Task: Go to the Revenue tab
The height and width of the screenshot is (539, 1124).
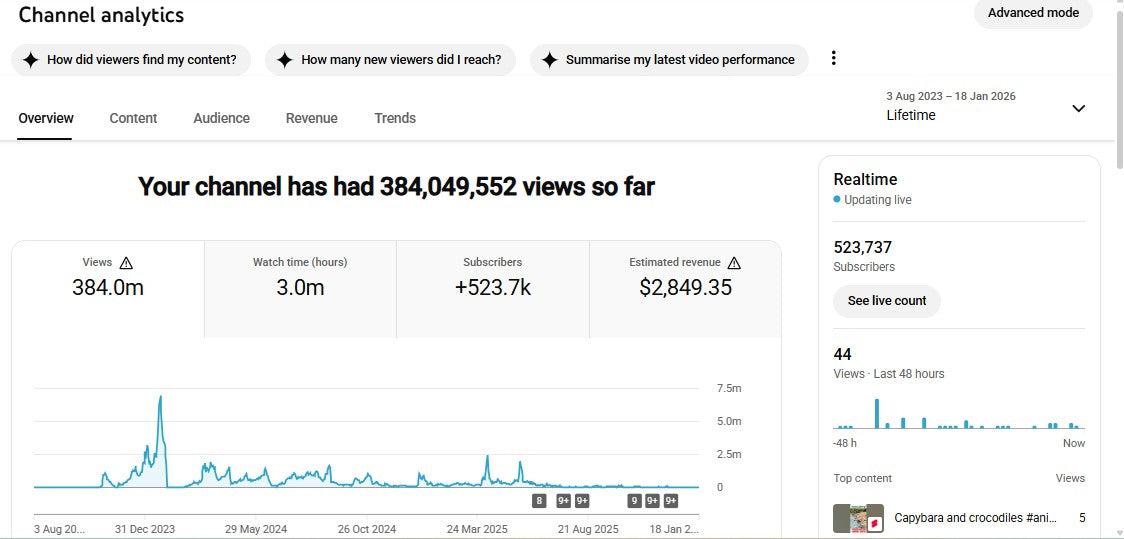Action: tap(311, 118)
